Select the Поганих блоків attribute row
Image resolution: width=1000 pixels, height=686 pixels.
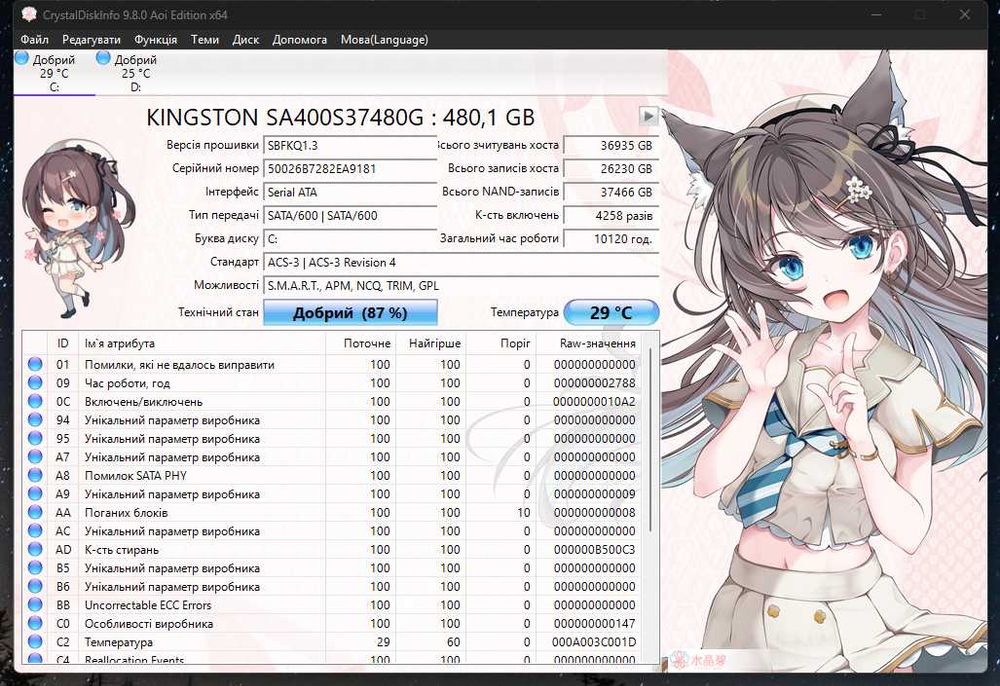click(332, 512)
